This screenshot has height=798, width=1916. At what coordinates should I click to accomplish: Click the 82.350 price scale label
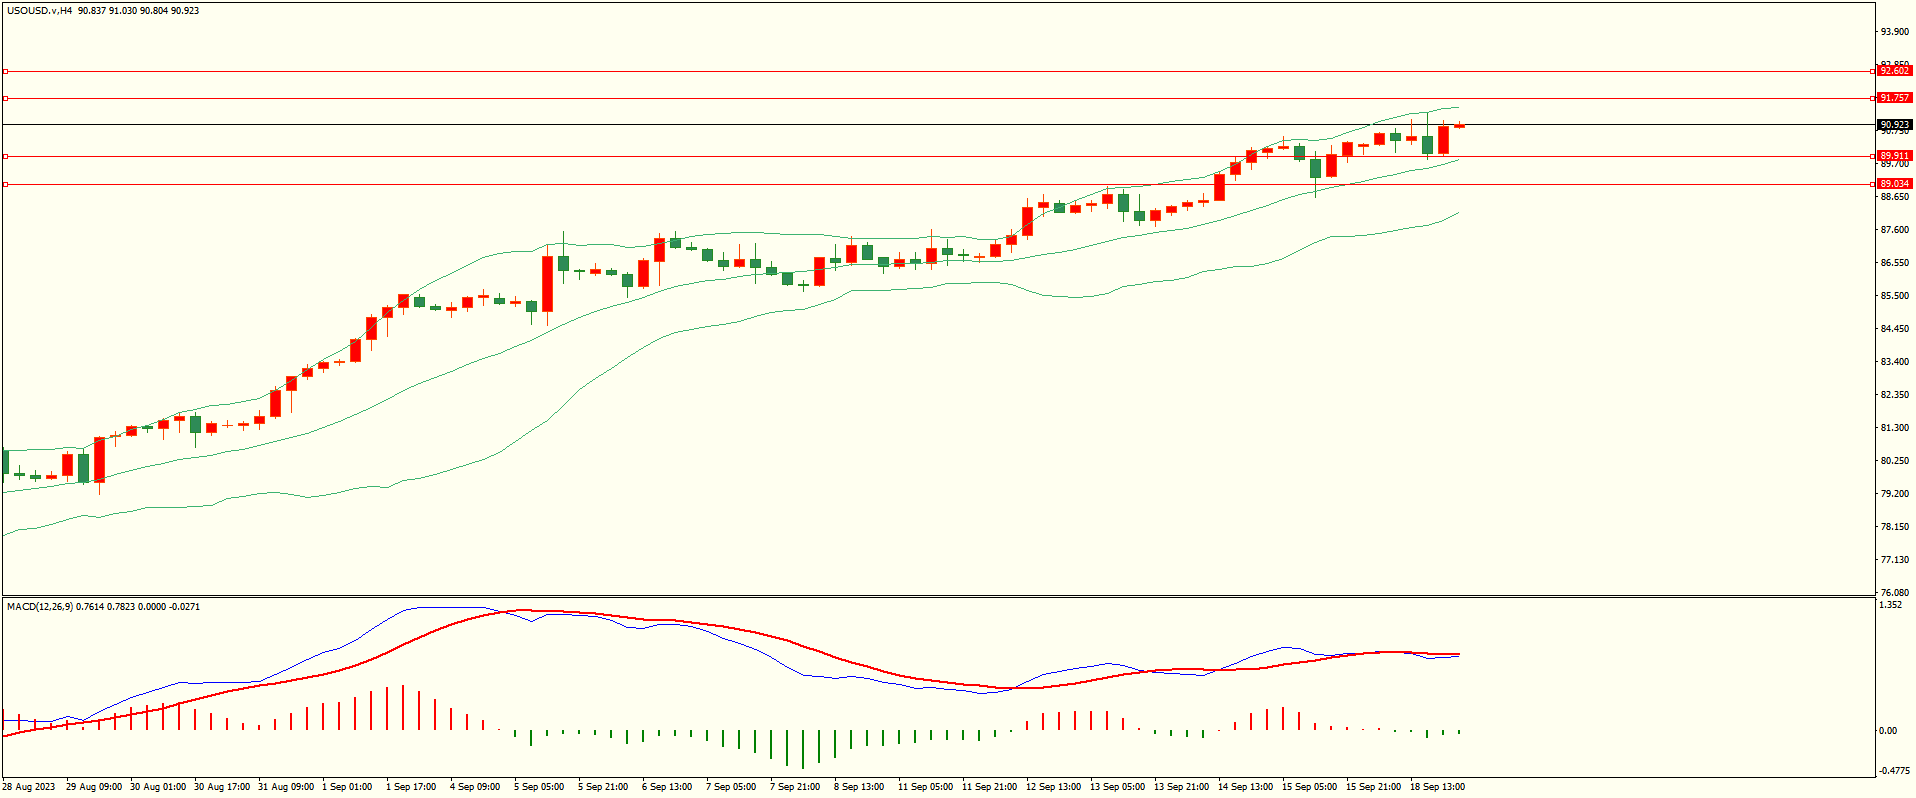point(1894,395)
